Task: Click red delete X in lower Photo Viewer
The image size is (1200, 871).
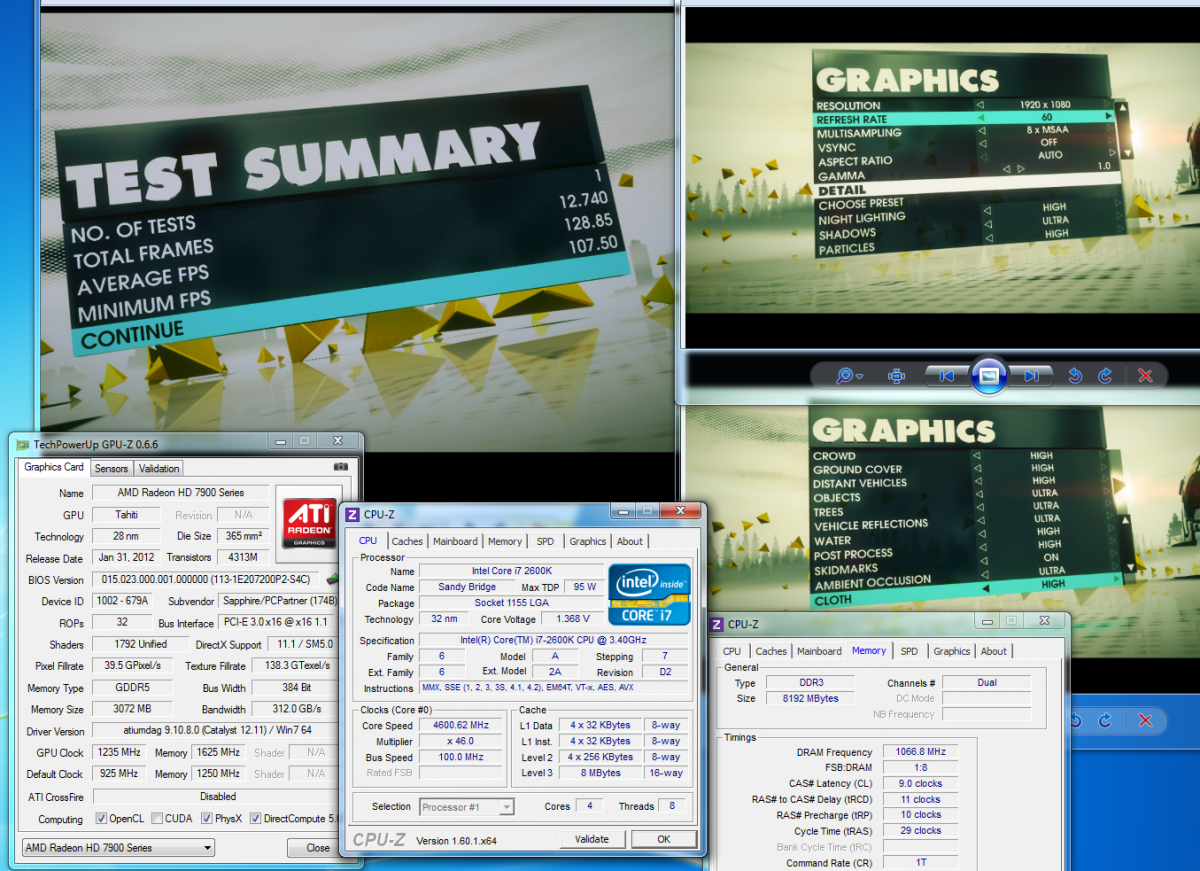Action: pos(1146,720)
